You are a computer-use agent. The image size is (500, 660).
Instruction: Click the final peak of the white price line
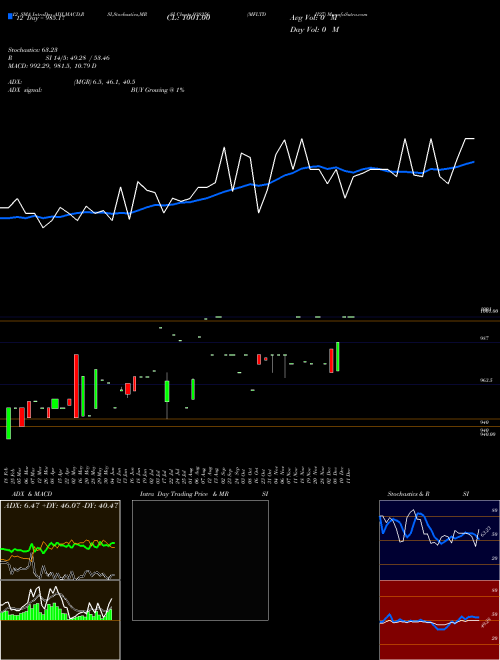pyautogui.click(x=469, y=138)
